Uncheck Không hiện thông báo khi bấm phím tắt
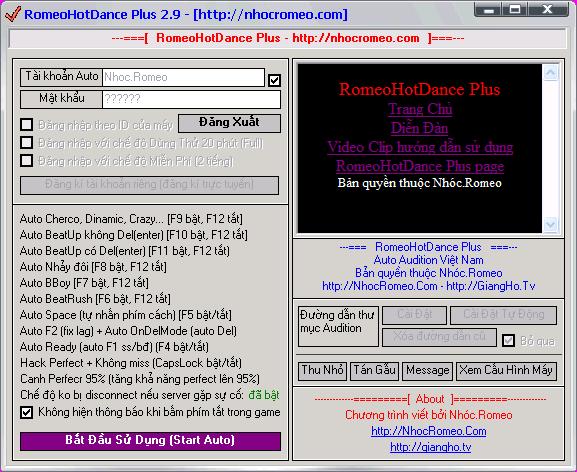The width and height of the screenshot is (577, 472). coord(26,412)
